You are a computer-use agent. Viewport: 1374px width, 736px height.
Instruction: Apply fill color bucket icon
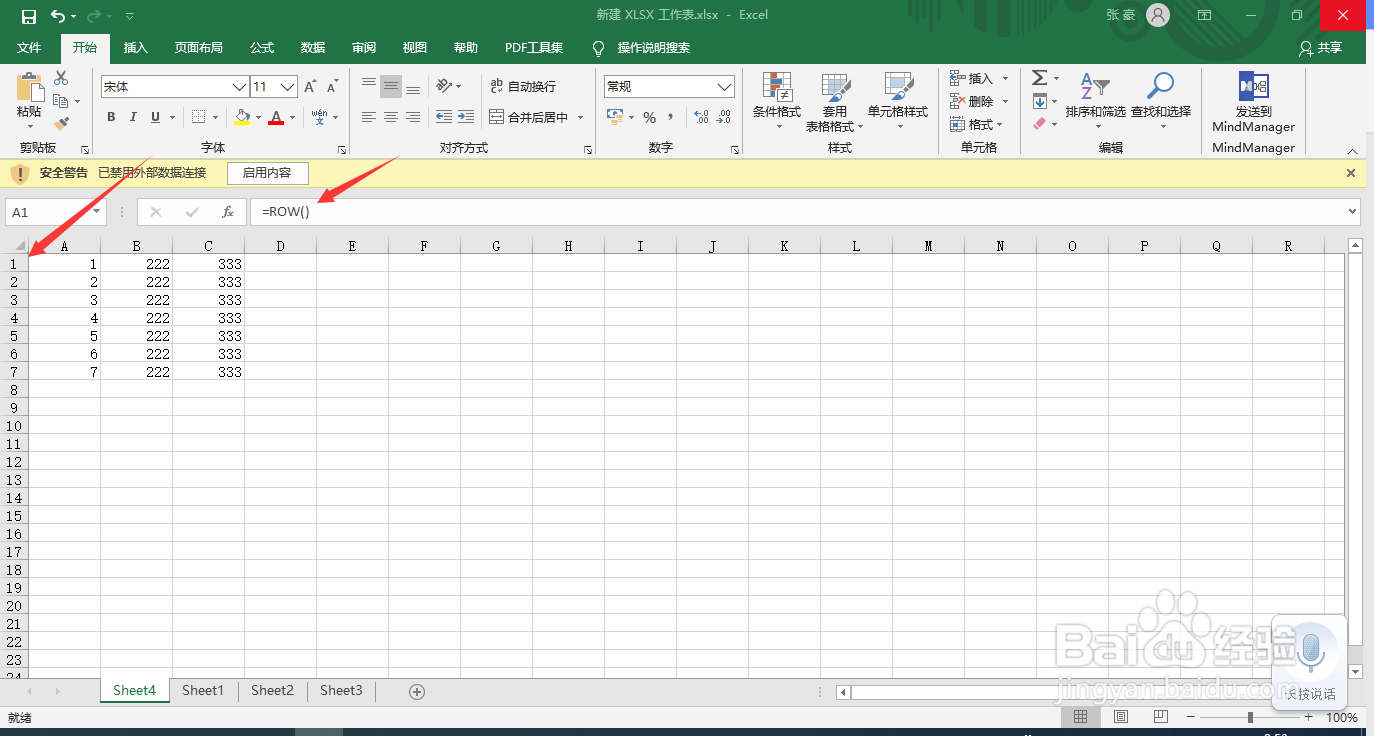(242, 117)
